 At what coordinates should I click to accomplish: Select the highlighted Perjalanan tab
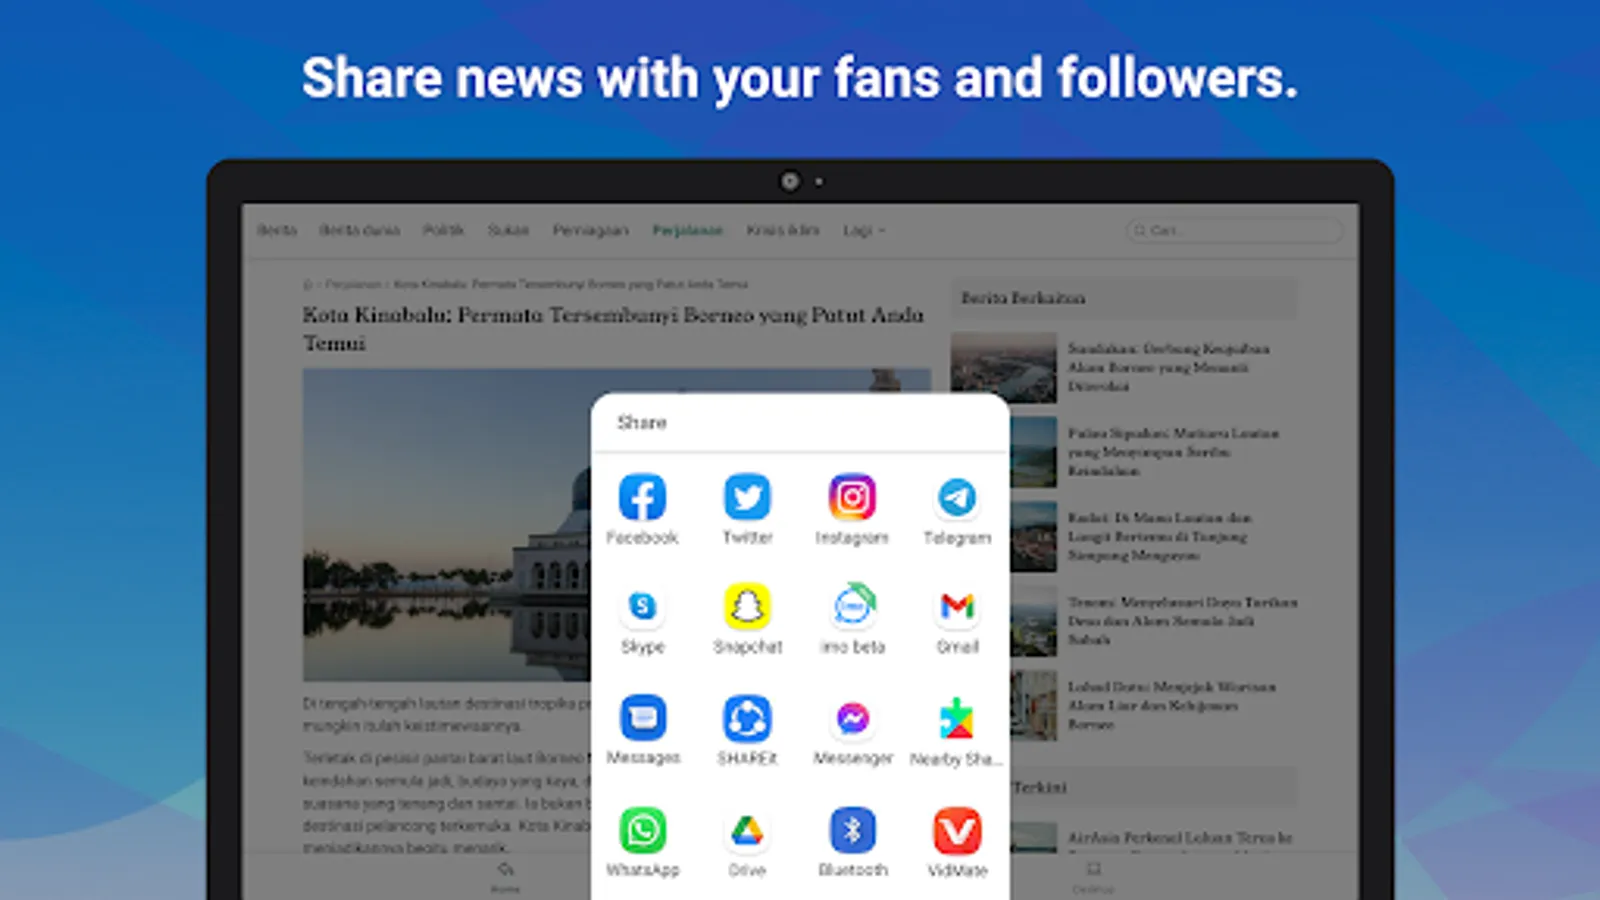tap(687, 230)
